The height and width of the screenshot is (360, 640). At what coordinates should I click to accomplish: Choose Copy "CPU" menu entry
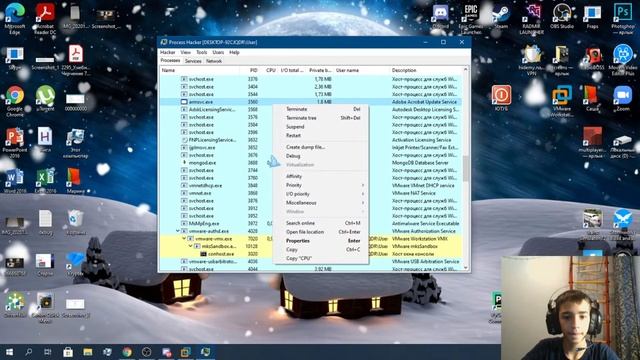pos(321,258)
